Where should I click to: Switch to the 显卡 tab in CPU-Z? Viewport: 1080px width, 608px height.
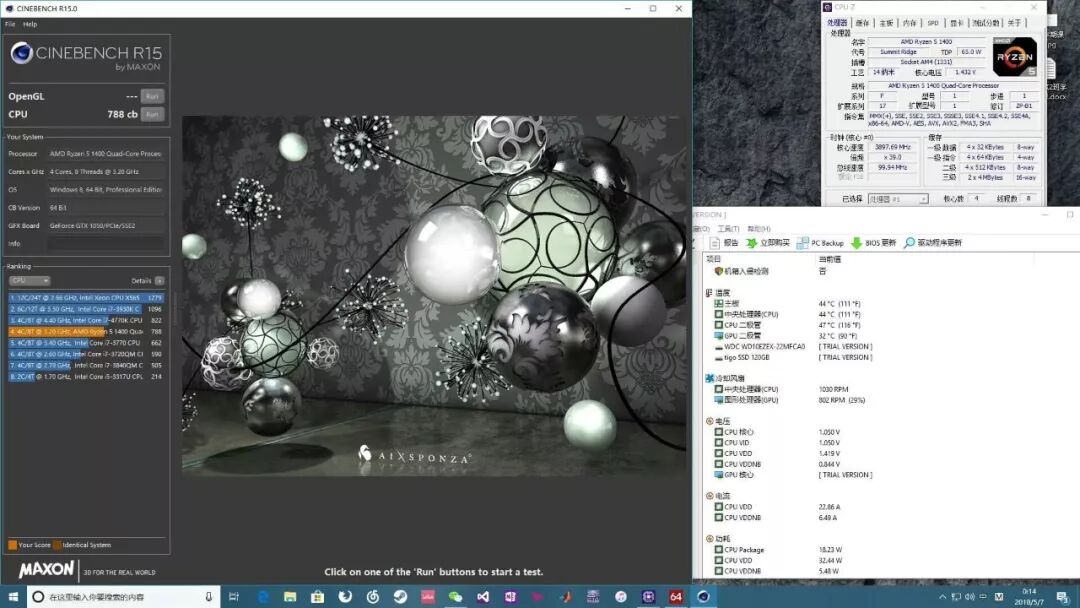pos(956,23)
